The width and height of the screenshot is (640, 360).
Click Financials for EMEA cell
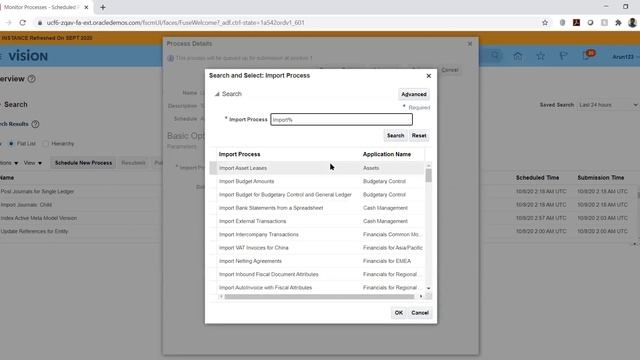[387, 261]
